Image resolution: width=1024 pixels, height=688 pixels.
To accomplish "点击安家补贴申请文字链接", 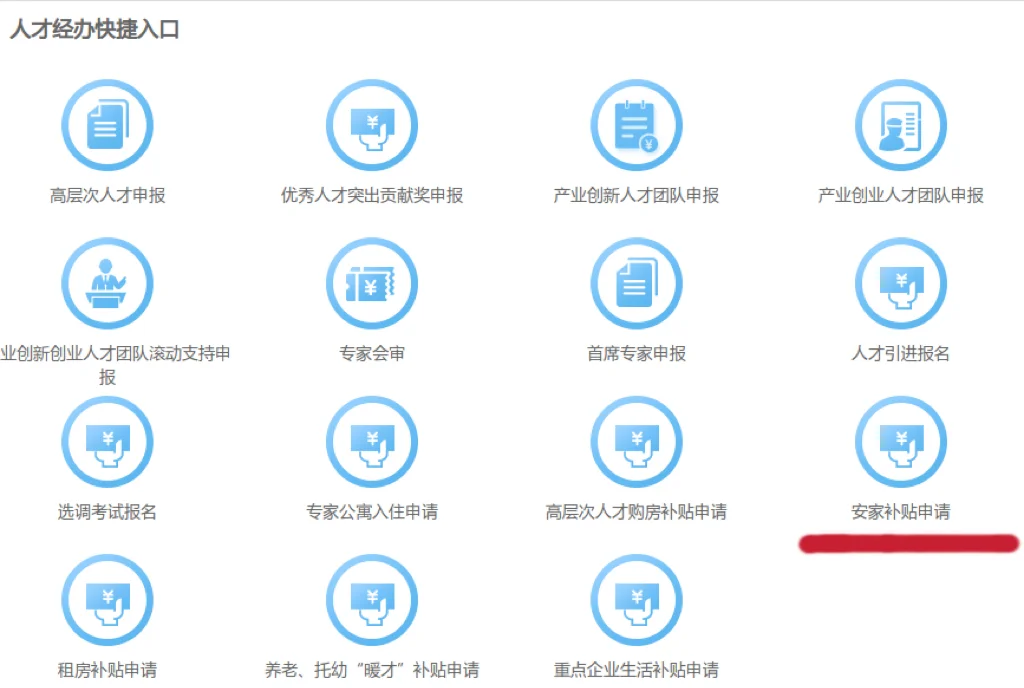I will (900, 510).
